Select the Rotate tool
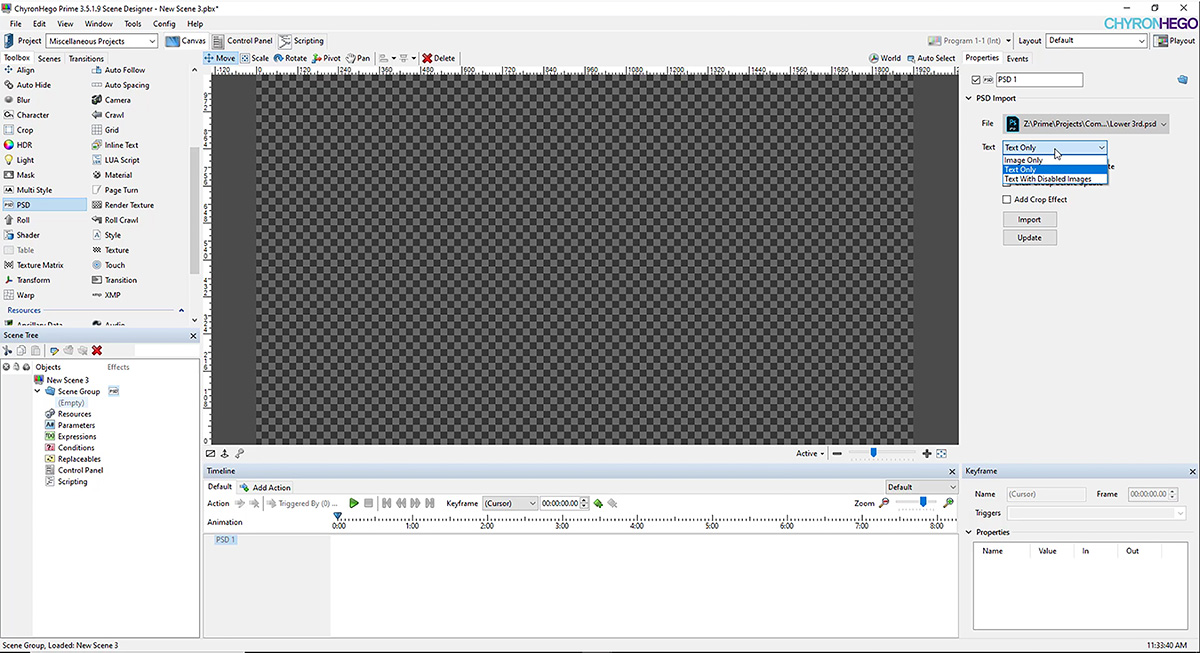This screenshot has width=1200, height=653. [x=290, y=58]
